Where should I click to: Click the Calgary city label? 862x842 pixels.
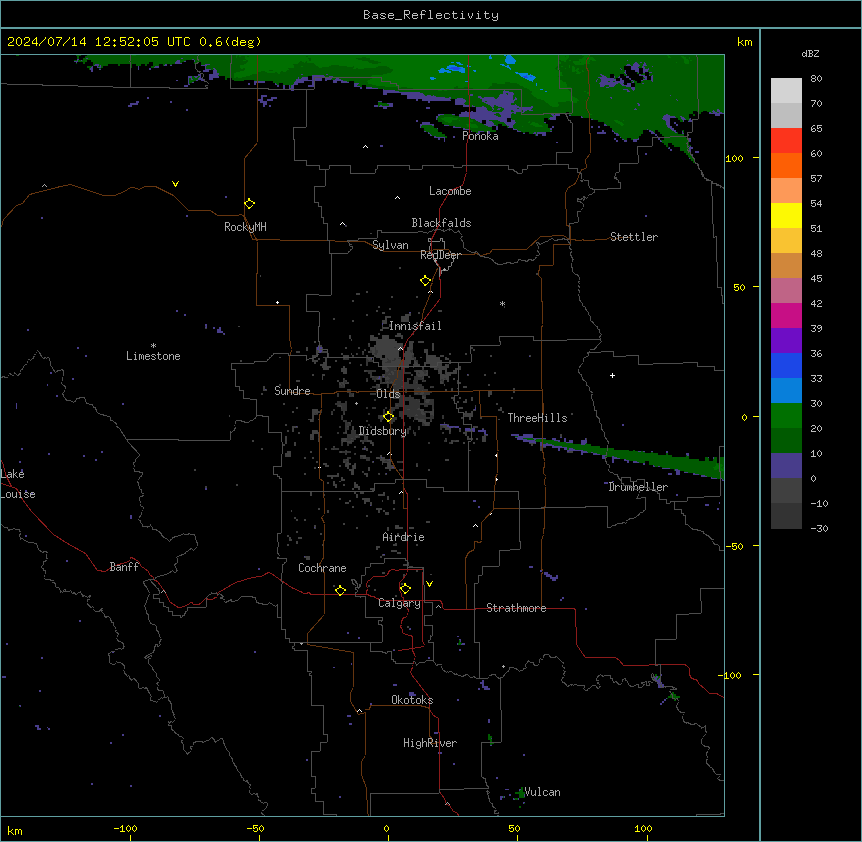tap(400, 603)
